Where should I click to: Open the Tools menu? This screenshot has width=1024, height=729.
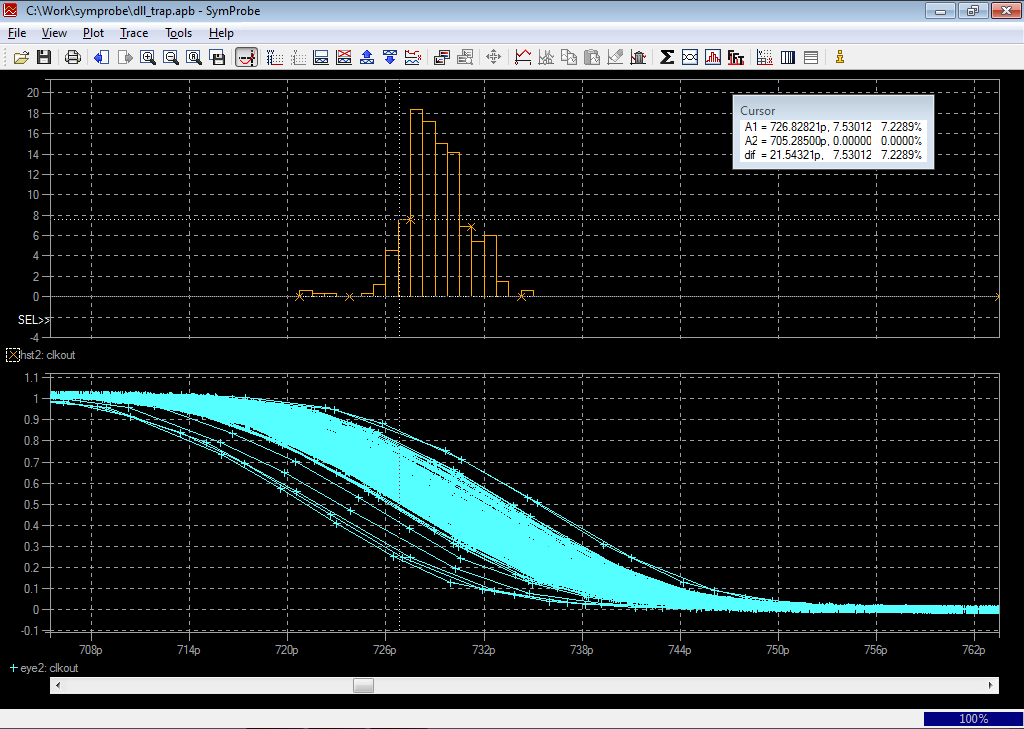coord(178,33)
